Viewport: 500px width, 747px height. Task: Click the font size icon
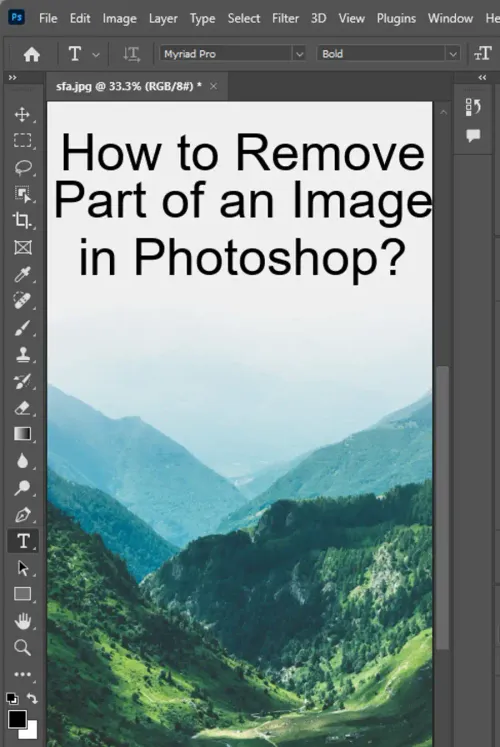click(x=482, y=54)
